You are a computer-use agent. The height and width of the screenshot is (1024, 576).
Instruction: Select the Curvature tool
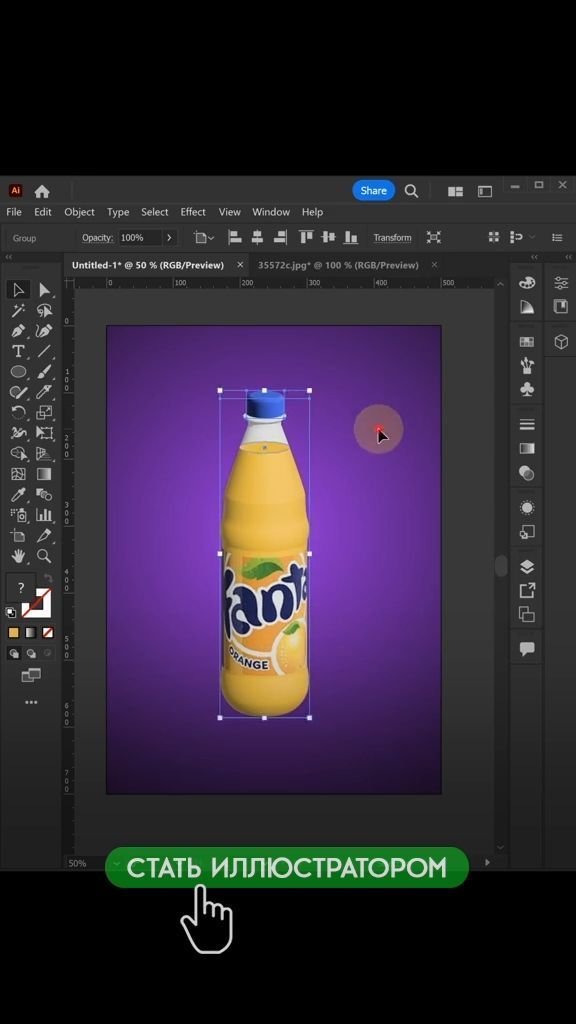point(44,331)
